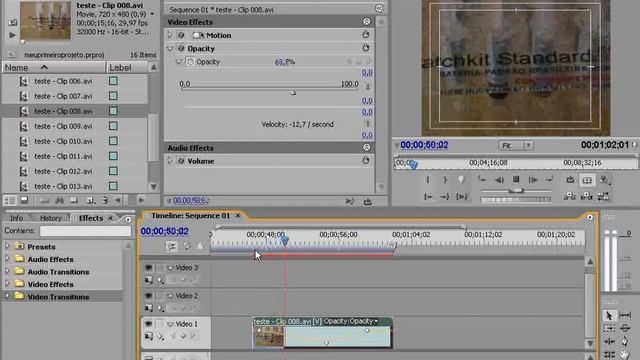Select the Effects tab

(x=91, y=218)
